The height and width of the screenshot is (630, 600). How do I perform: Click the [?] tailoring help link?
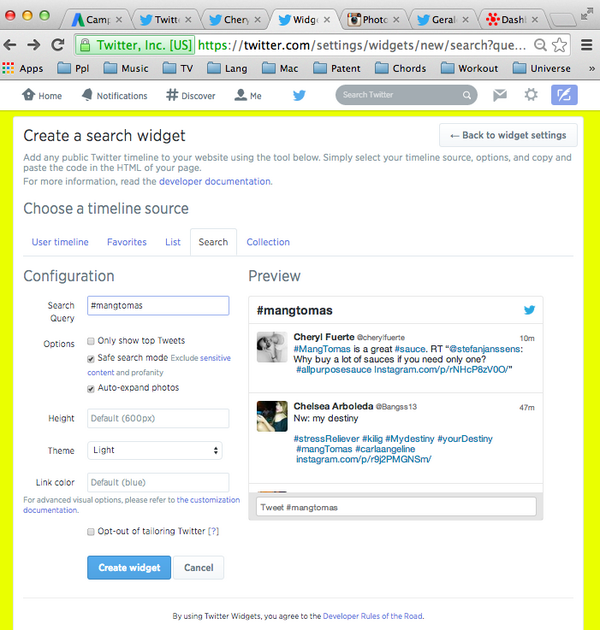point(213,531)
